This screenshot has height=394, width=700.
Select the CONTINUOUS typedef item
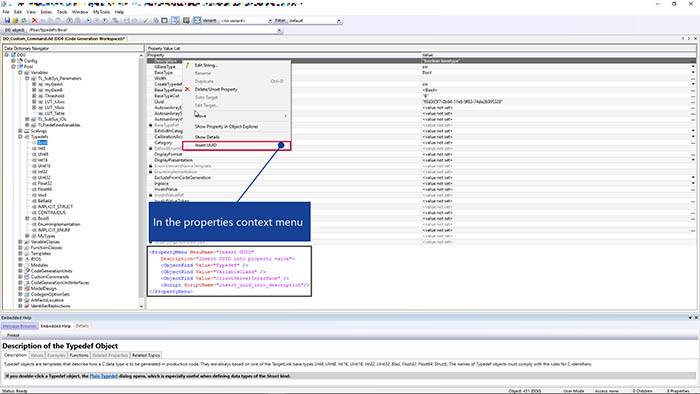click(52, 212)
